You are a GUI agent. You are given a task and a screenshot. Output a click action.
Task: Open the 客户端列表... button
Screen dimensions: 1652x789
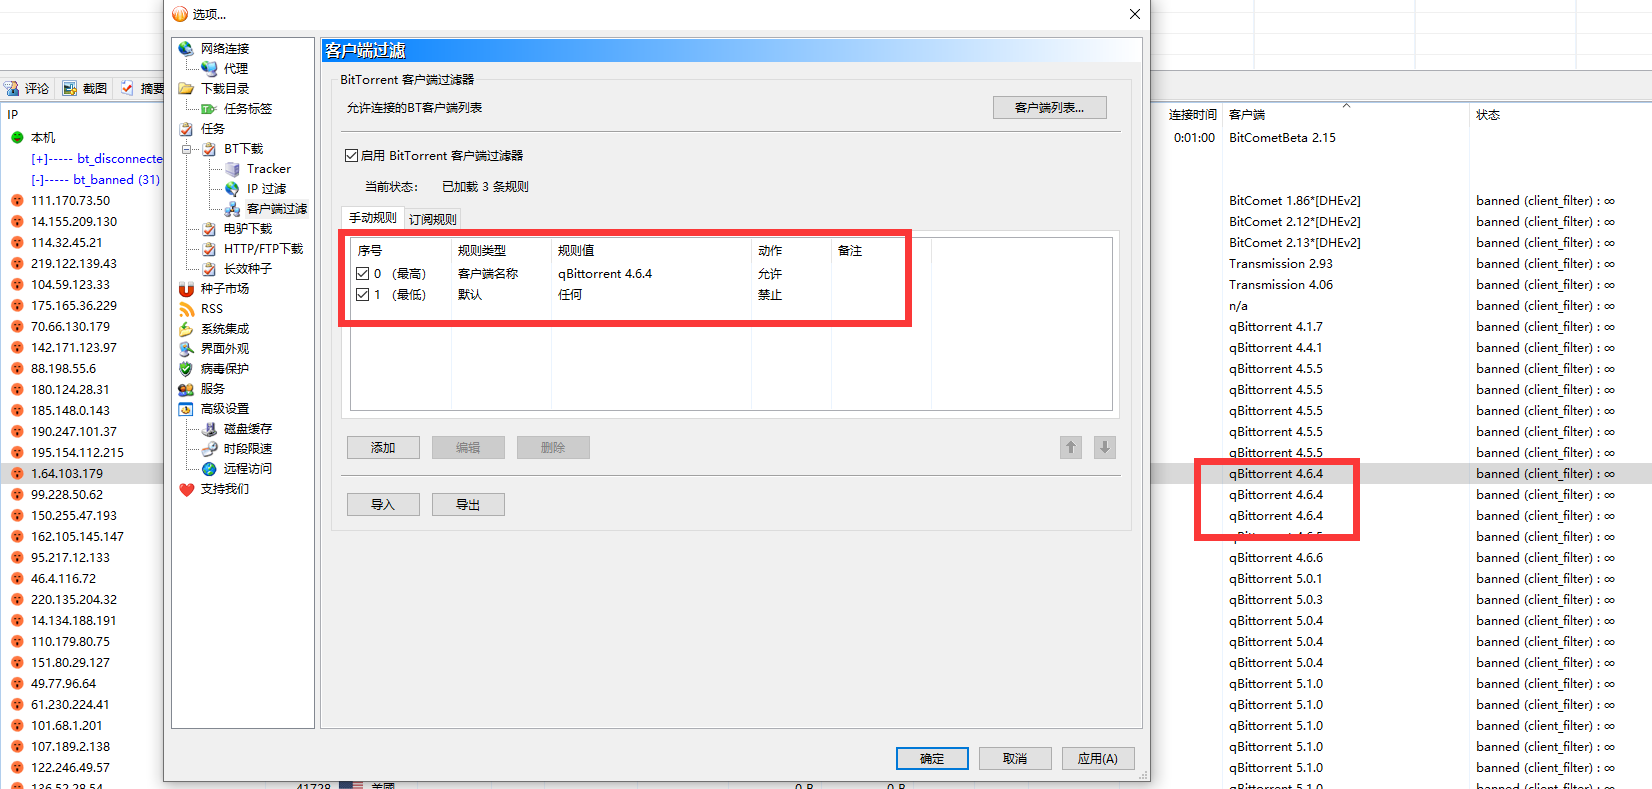coord(1050,107)
